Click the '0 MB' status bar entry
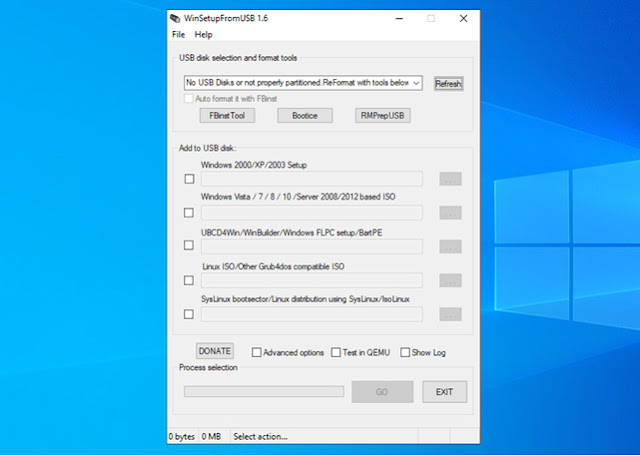 pos(211,436)
